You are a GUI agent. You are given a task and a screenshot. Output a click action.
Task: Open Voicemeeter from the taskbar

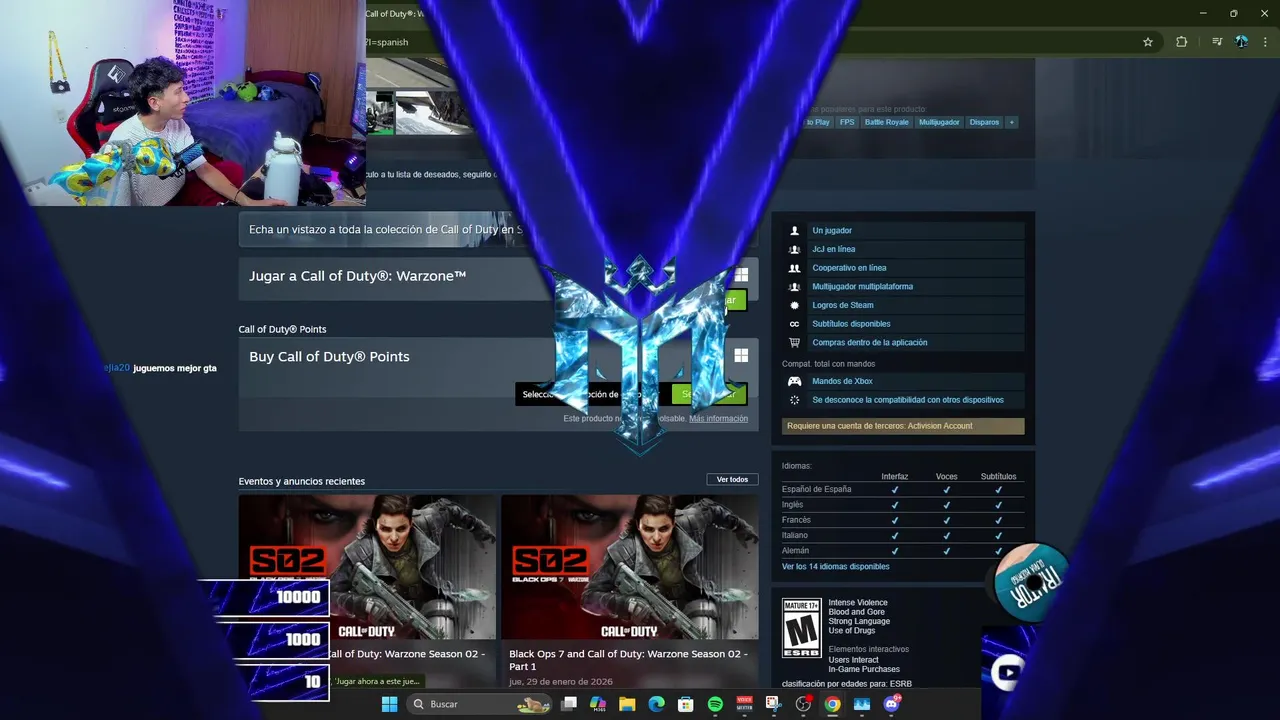point(744,704)
